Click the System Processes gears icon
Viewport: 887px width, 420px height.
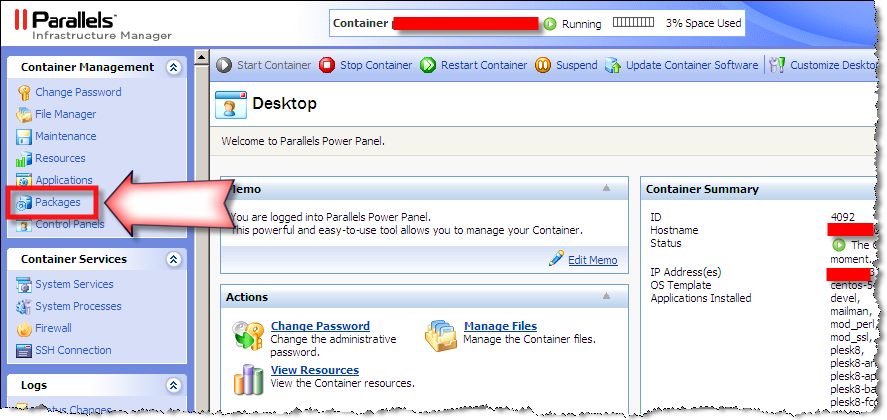coord(24,306)
